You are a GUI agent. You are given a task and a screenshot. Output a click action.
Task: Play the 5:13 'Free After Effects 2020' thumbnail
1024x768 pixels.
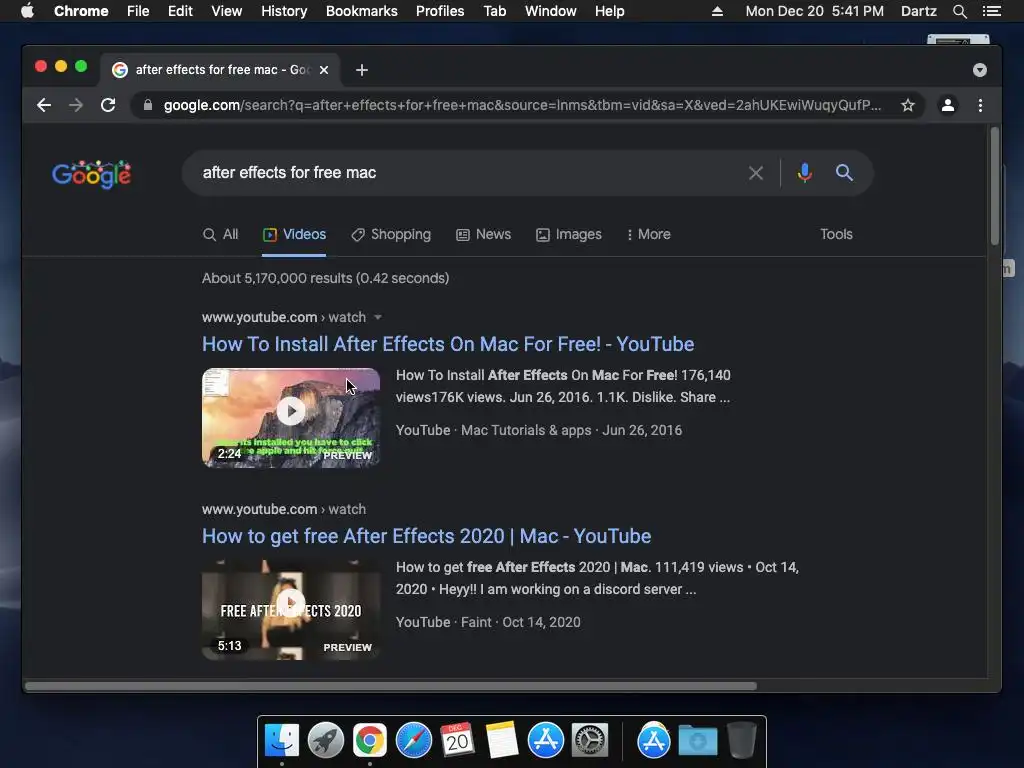291,610
